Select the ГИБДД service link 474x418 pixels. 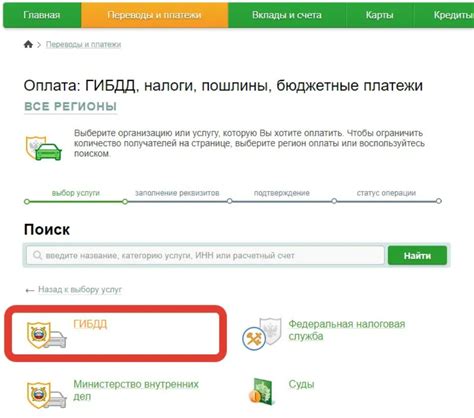[x=90, y=324]
